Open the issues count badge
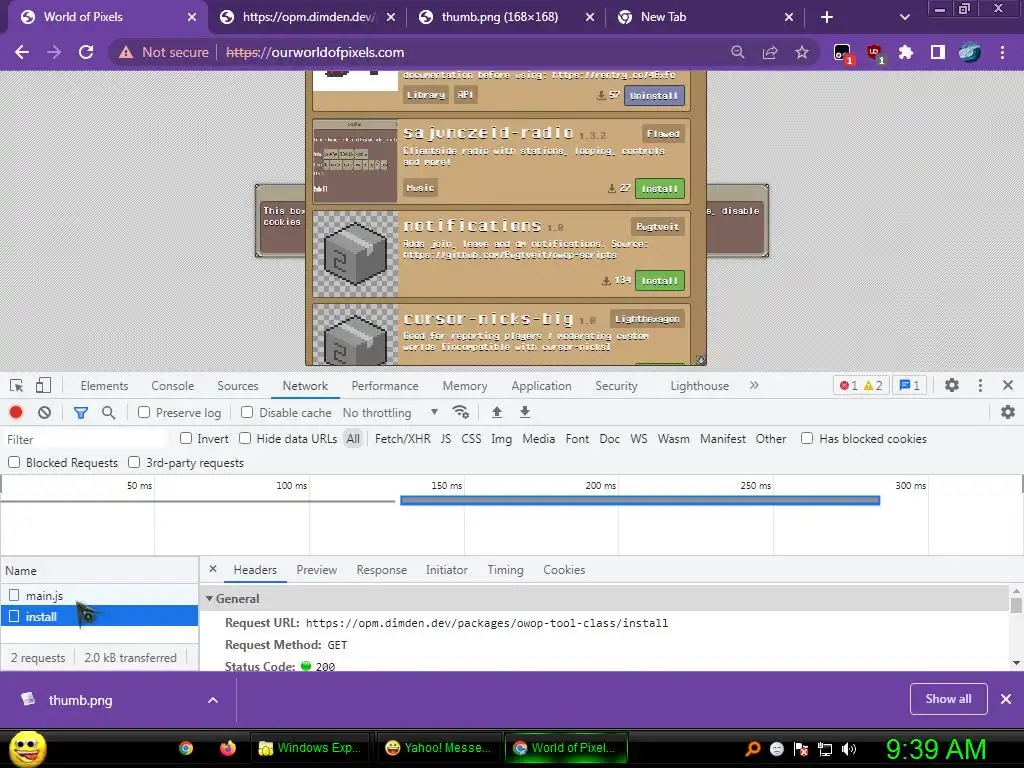 point(910,385)
